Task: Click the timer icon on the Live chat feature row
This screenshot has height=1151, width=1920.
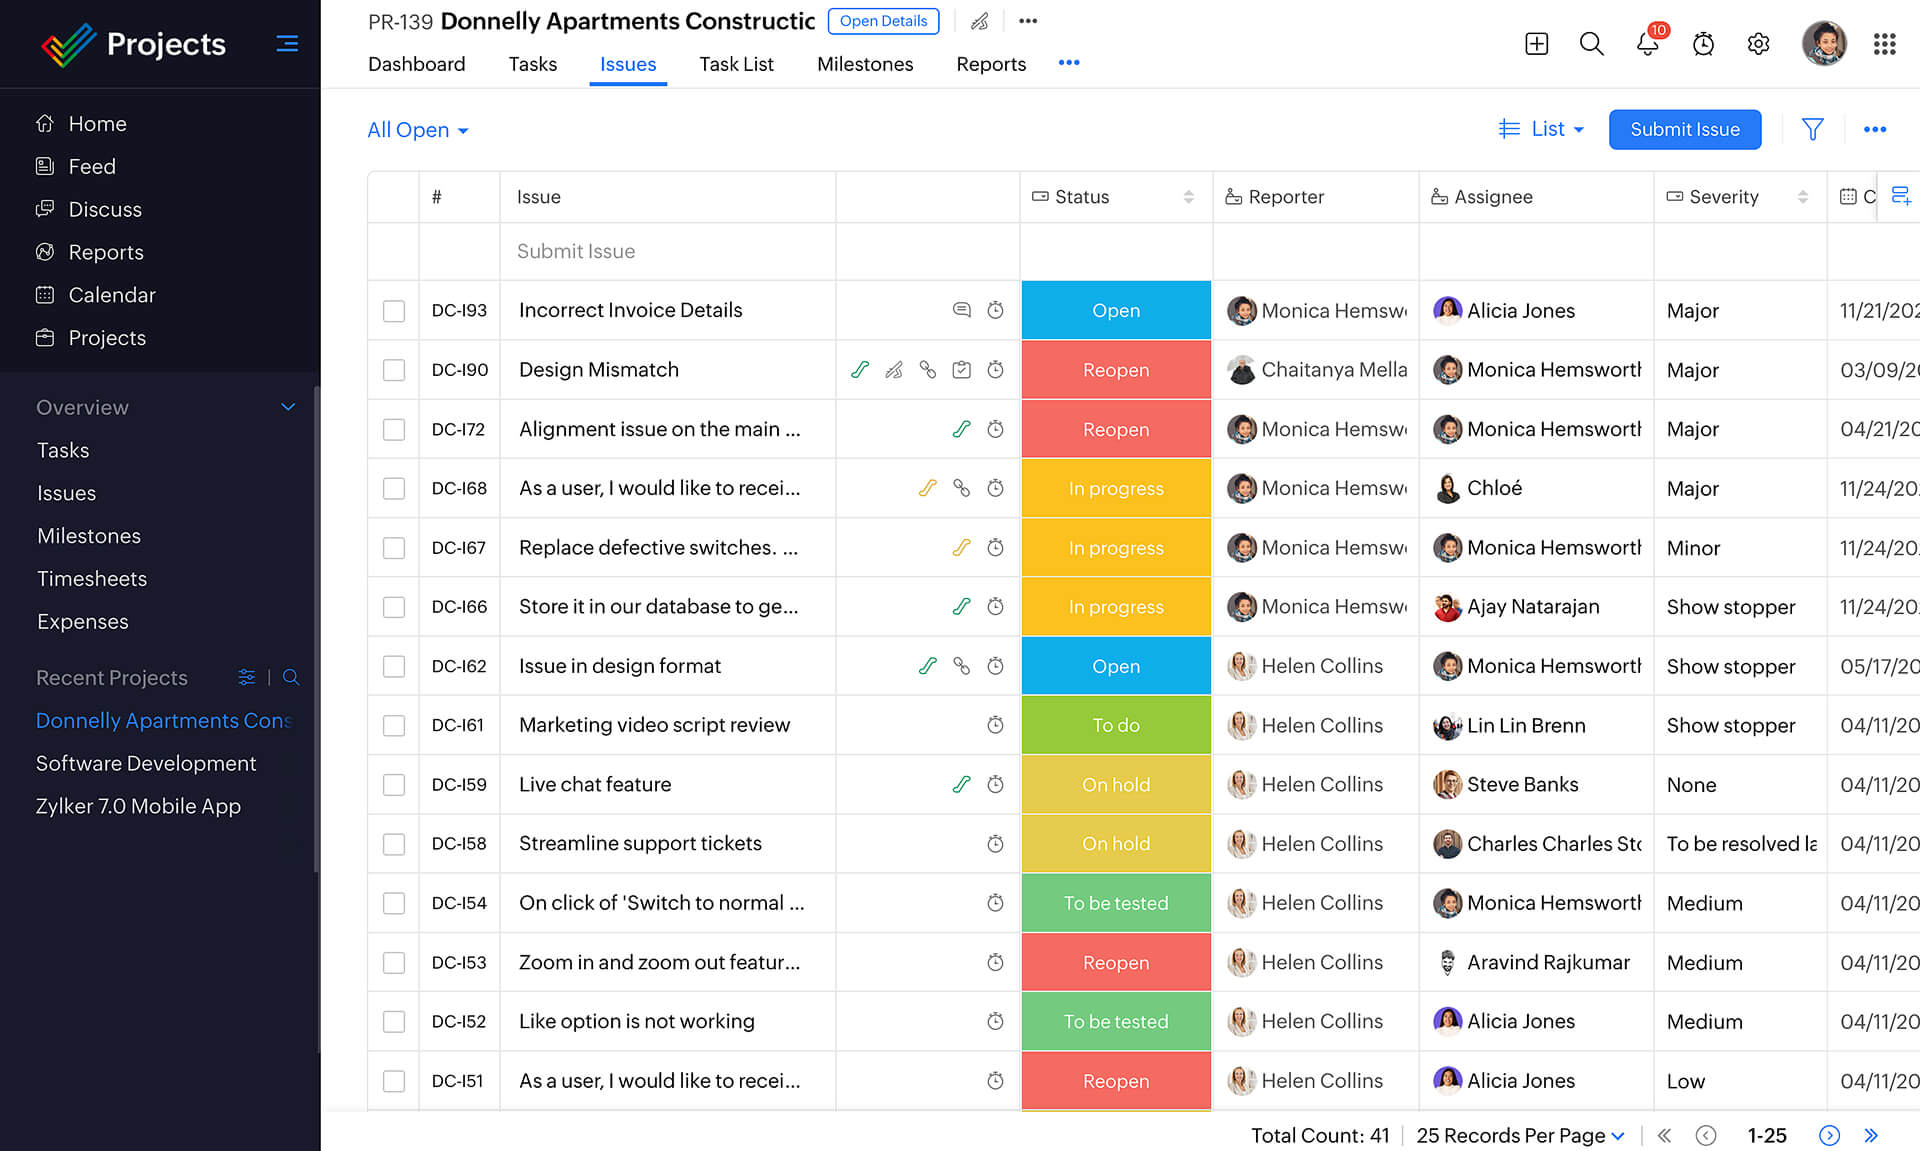Action: [x=995, y=784]
